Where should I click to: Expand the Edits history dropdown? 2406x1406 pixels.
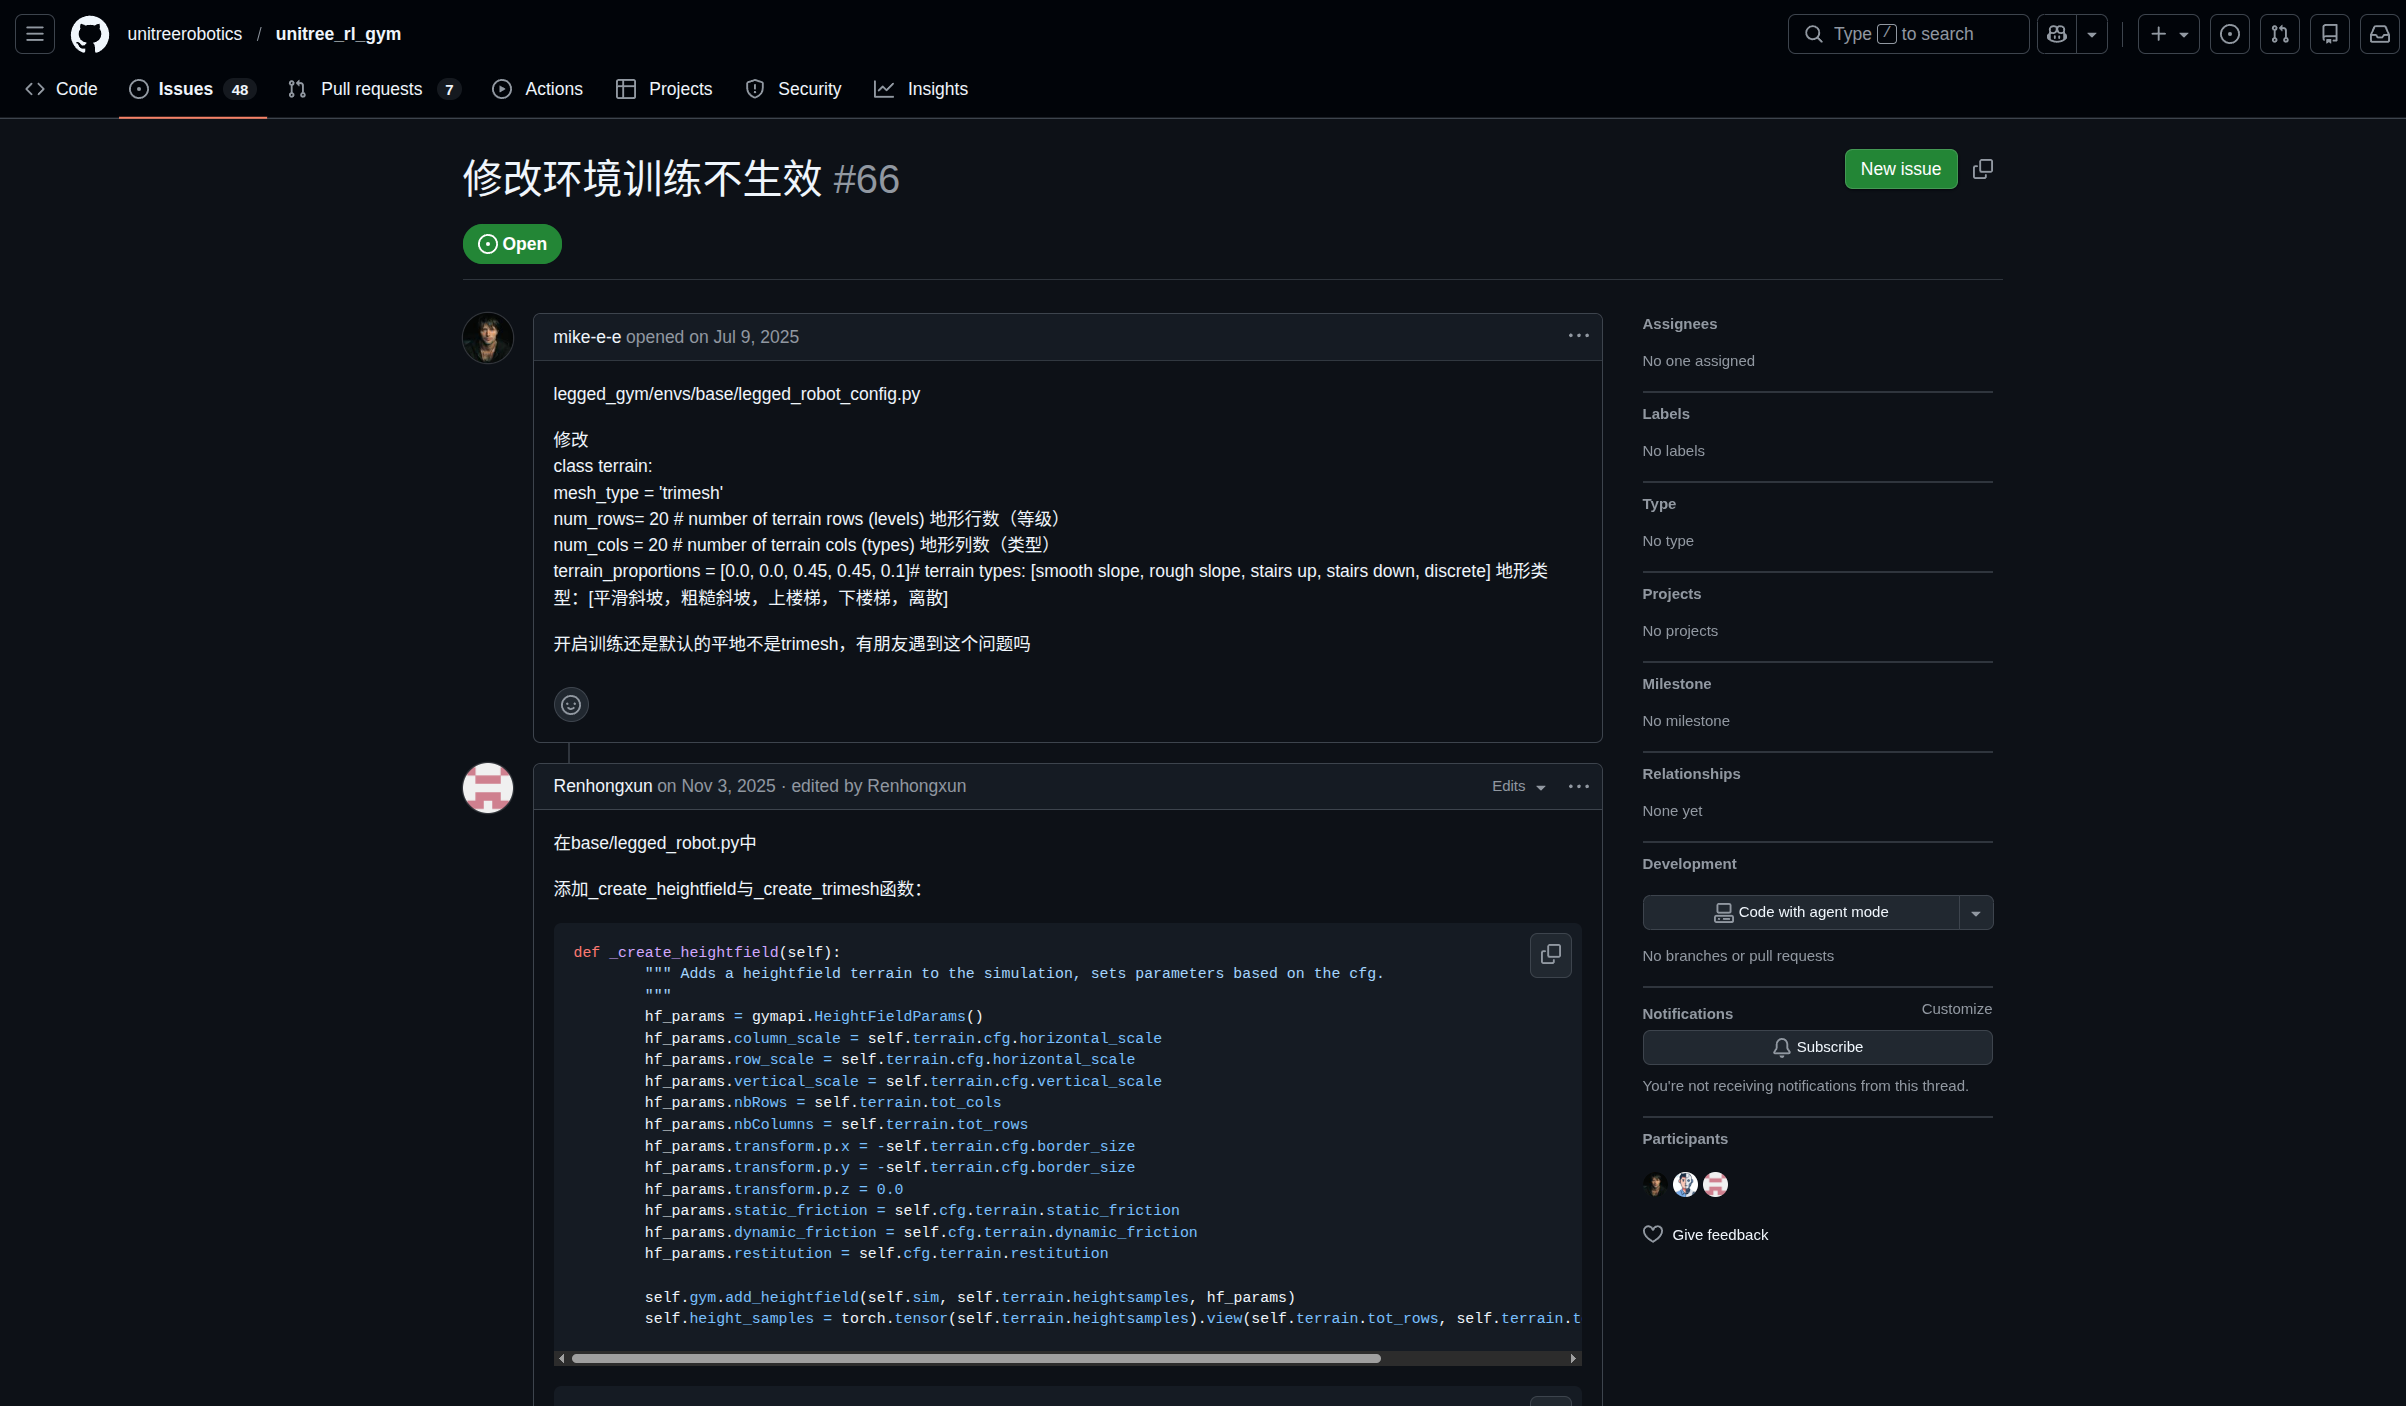[1518, 787]
